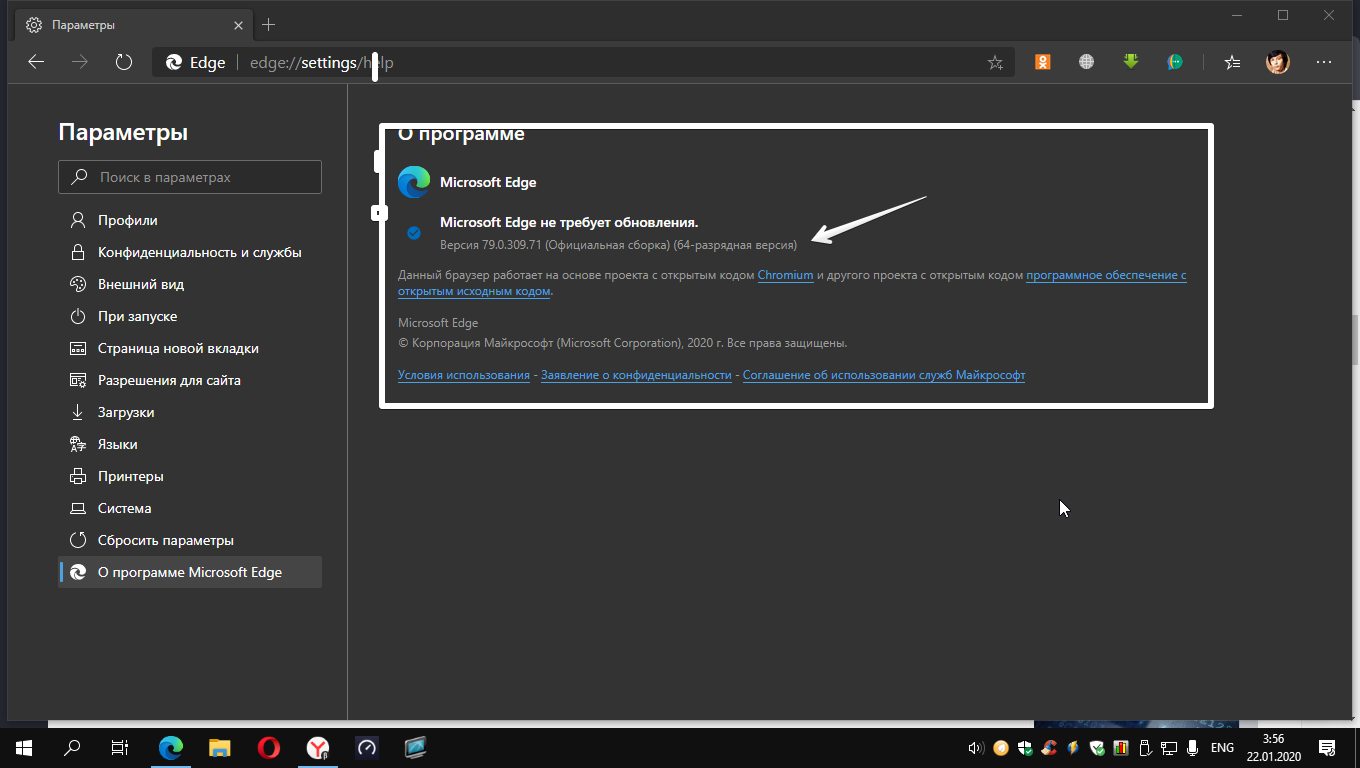The height and width of the screenshot is (768, 1360).
Task: Open Соглашение об использовании служб Майкрософт link
Action: coord(884,375)
